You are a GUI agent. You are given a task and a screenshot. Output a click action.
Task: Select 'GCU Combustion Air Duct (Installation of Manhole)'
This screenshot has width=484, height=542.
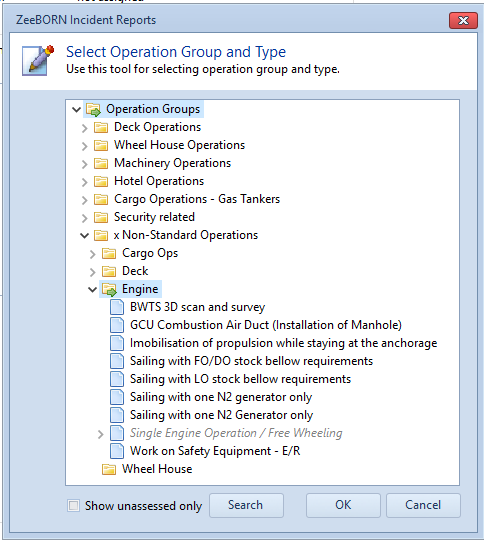pos(266,325)
